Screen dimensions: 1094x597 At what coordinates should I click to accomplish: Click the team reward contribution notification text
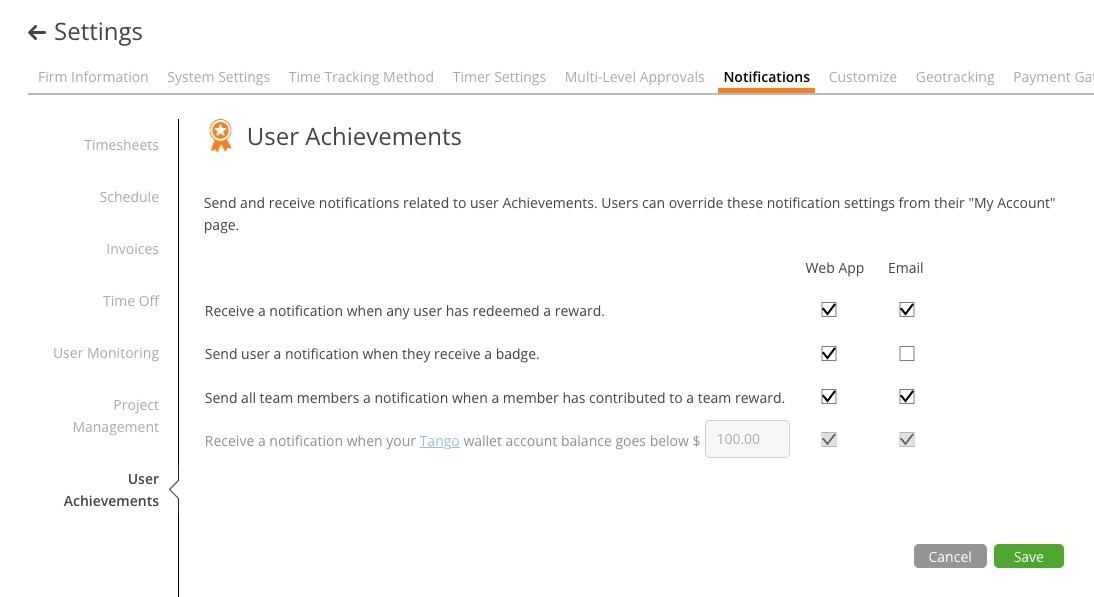click(495, 398)
